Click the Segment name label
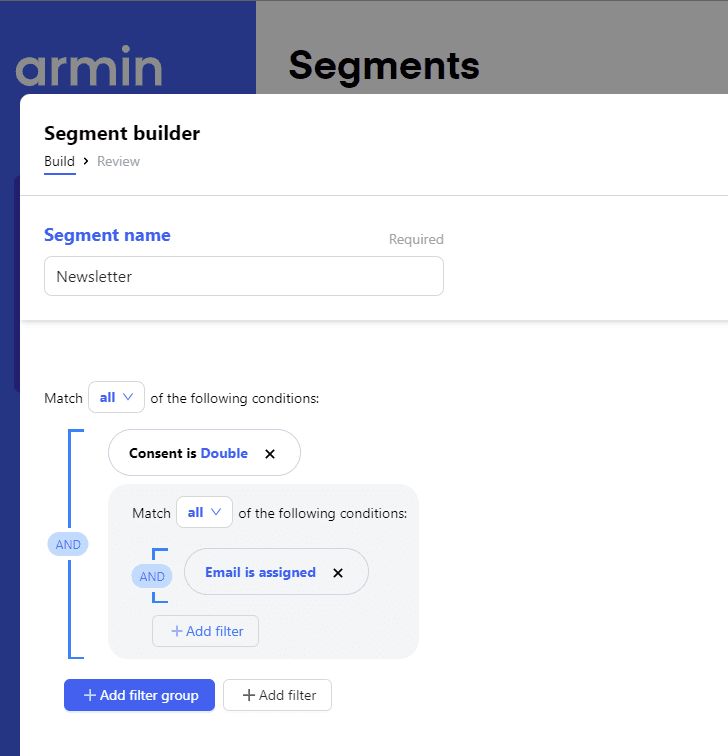Viewport: 728px width, 756px height. [107, 235]
